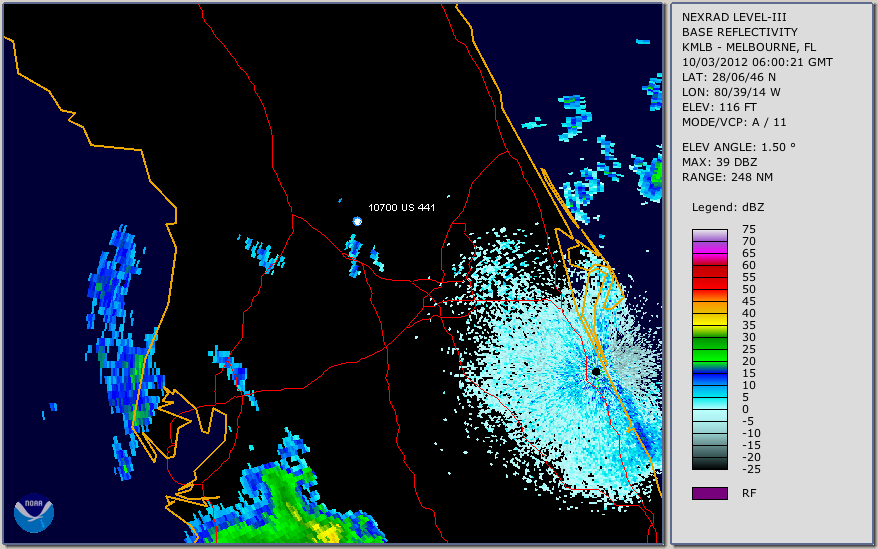The width and height of the screenshot is (878, 549).
Task: Click the 'MODE/VCP: A / 11' text
Action: [x=734, y=122]
